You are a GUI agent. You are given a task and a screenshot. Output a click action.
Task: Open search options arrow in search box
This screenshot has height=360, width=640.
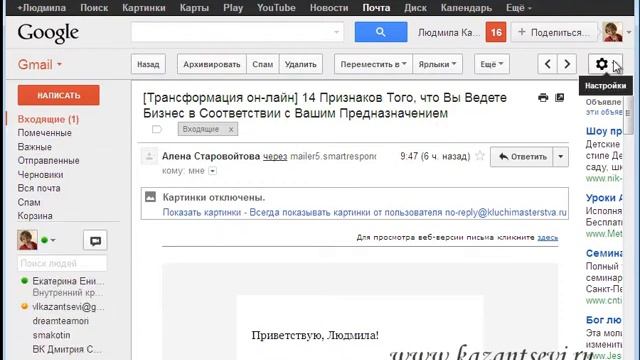(x=336, y=32)
